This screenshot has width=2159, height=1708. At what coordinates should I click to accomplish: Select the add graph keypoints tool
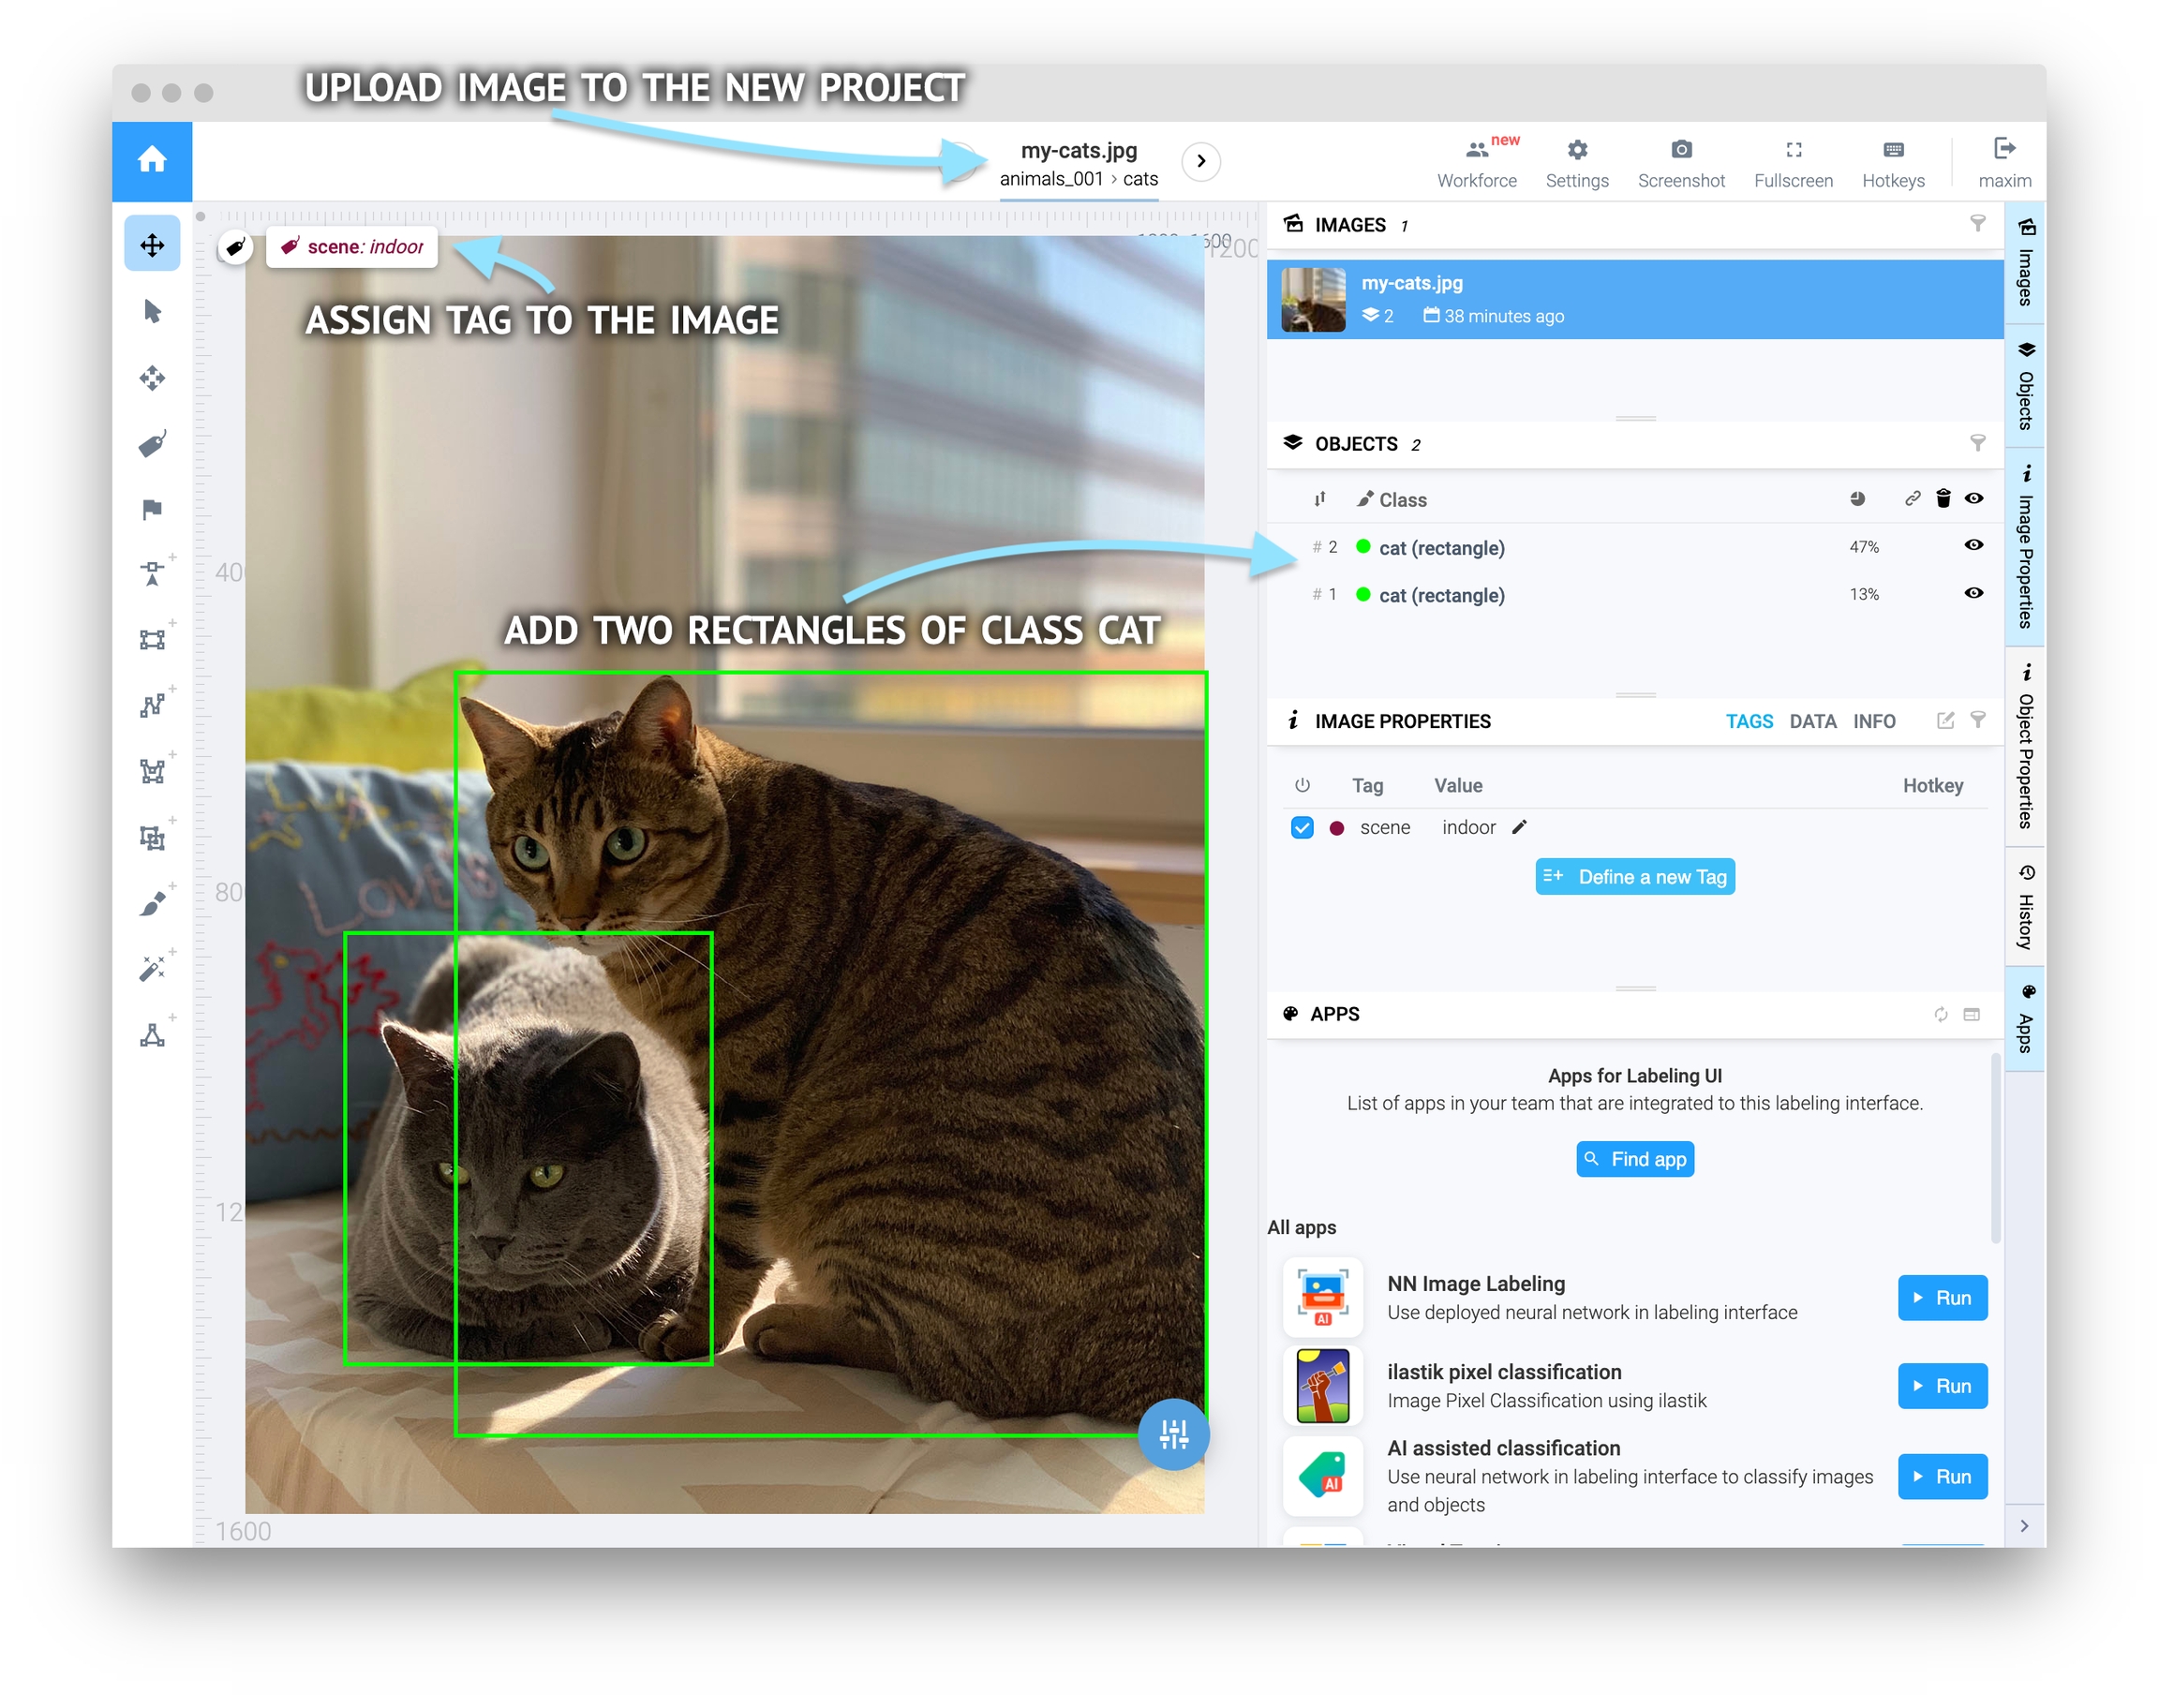point(152,1035)
